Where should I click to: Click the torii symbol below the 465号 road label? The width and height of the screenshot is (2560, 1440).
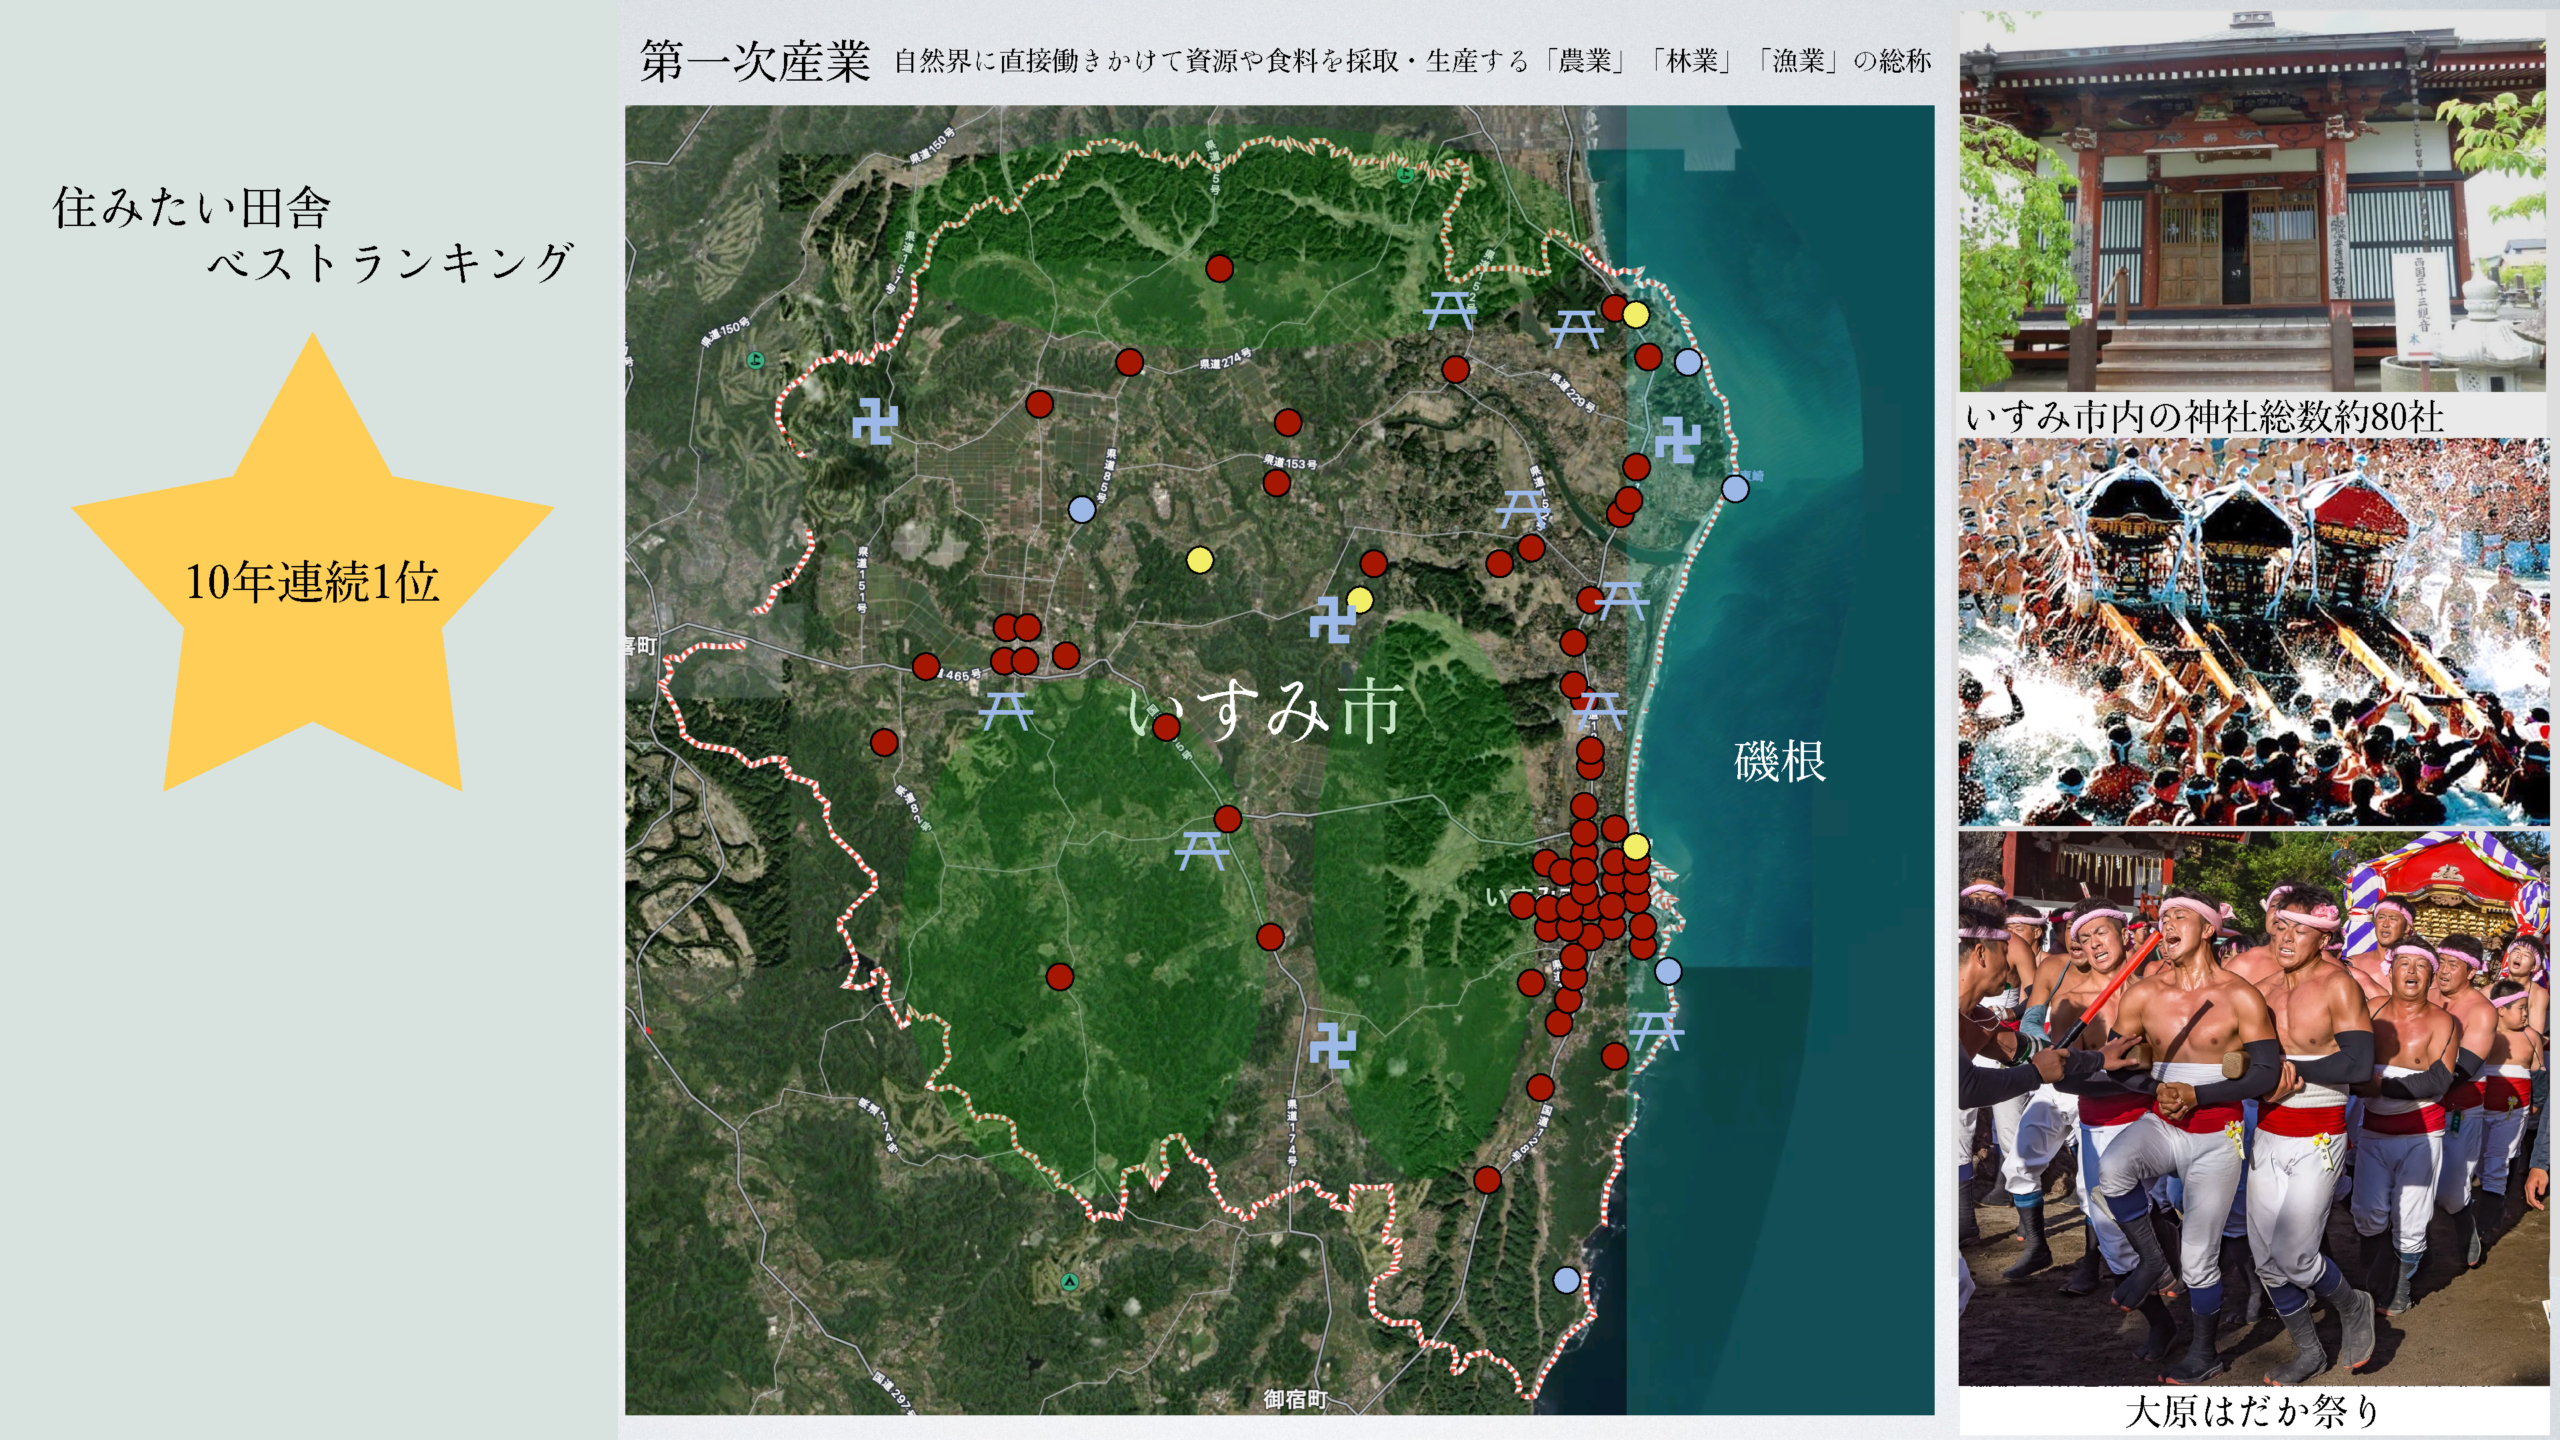coord(1005,711)
